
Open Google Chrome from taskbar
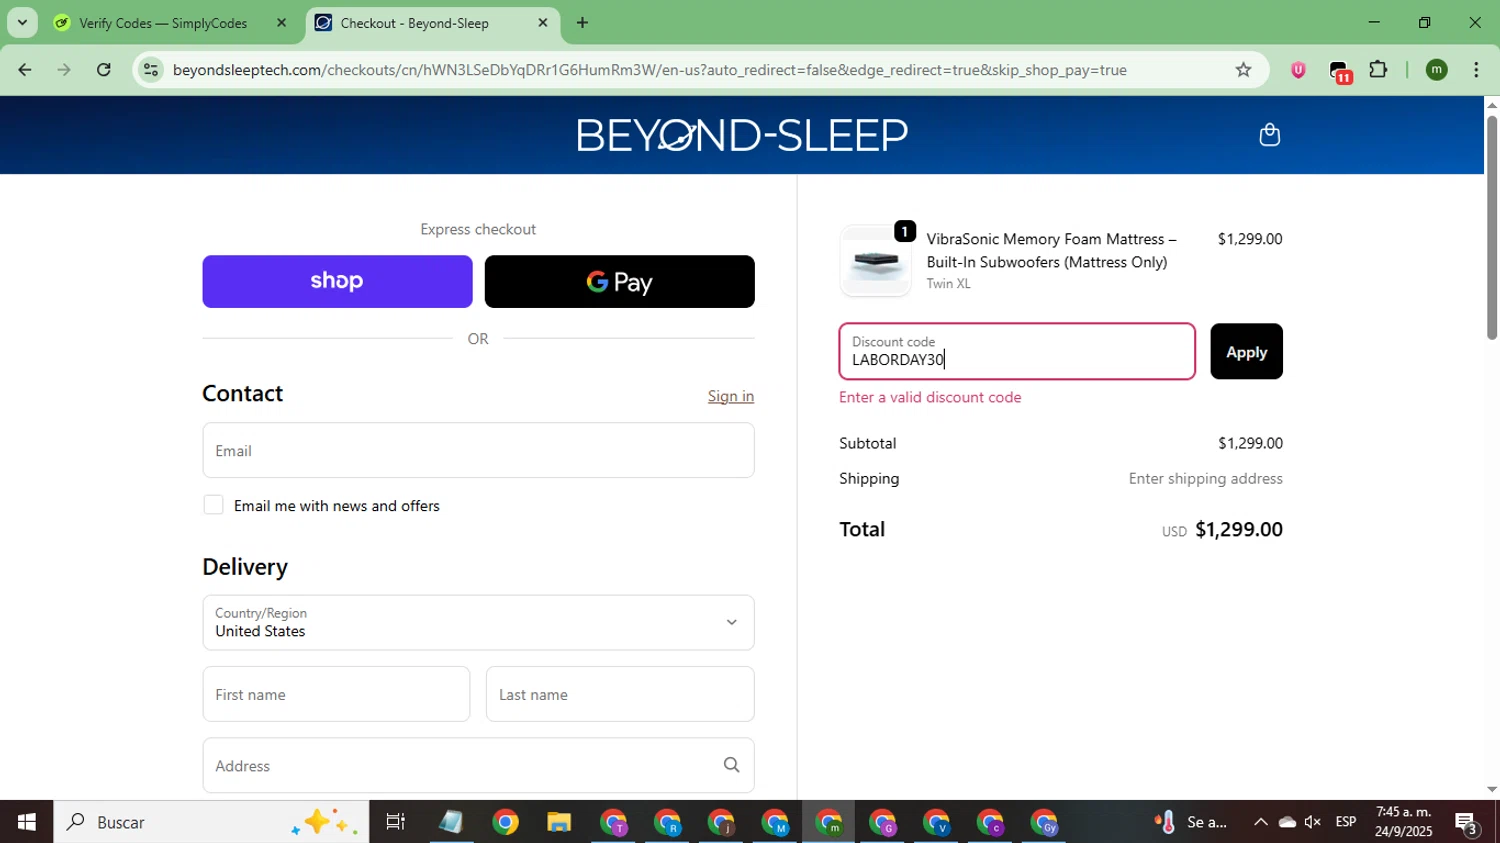click(505, 822)
